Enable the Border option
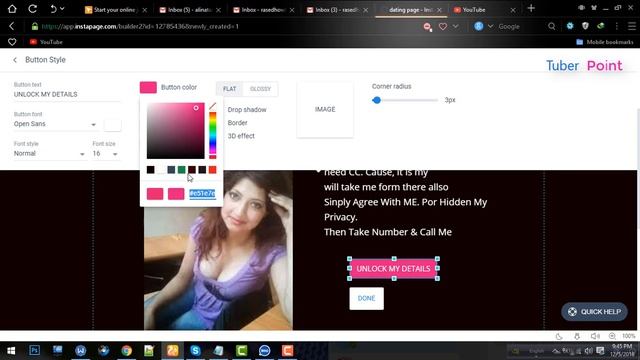This screenshot has height=360, width=640. click(x=238, y=123)
